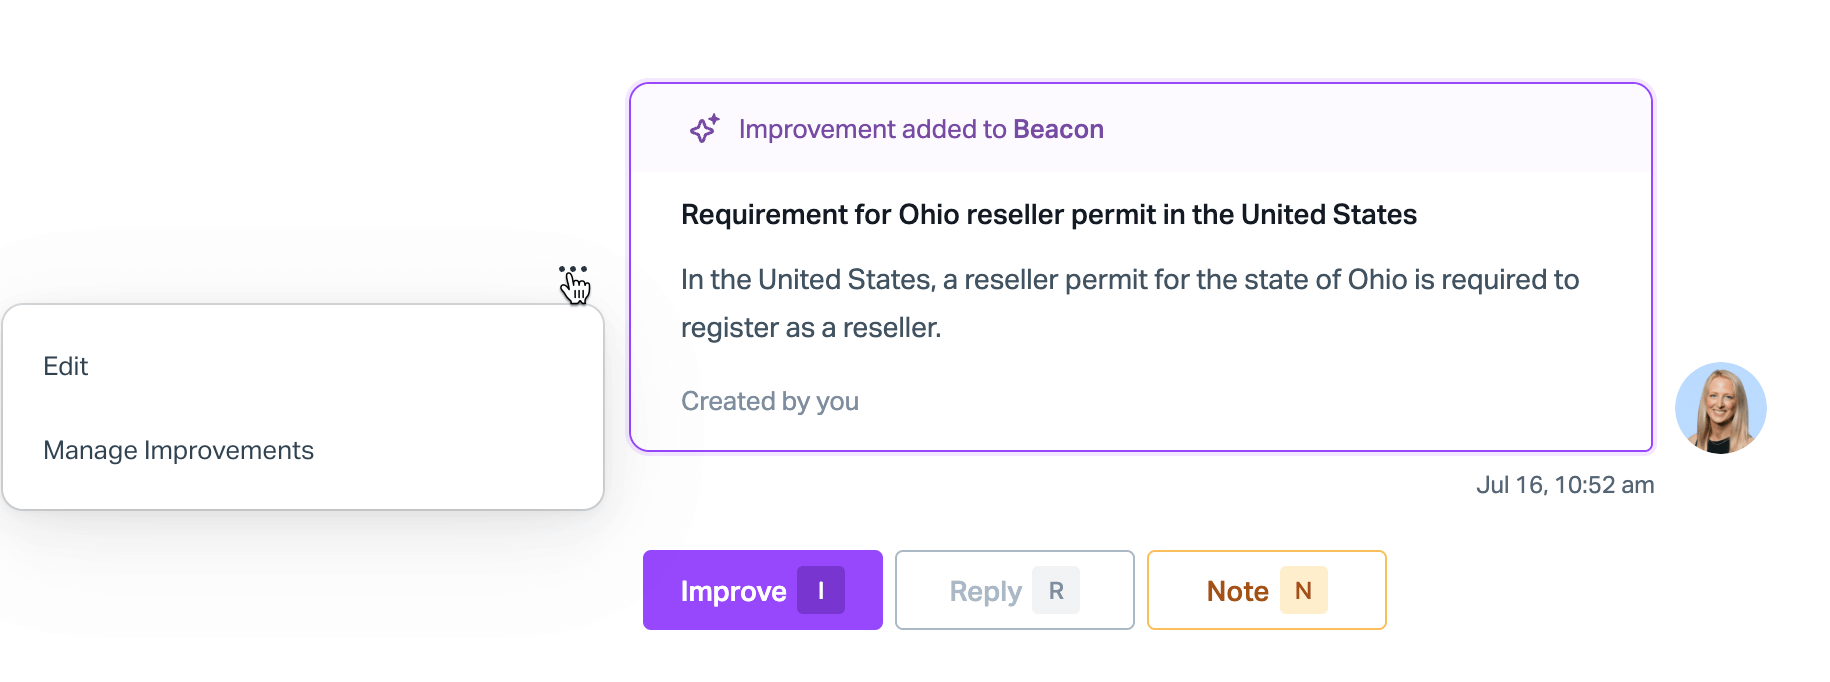Viewport: 1830px width, 682px height.
Task: Click the Improve button
Action: [x=763, y=590]
